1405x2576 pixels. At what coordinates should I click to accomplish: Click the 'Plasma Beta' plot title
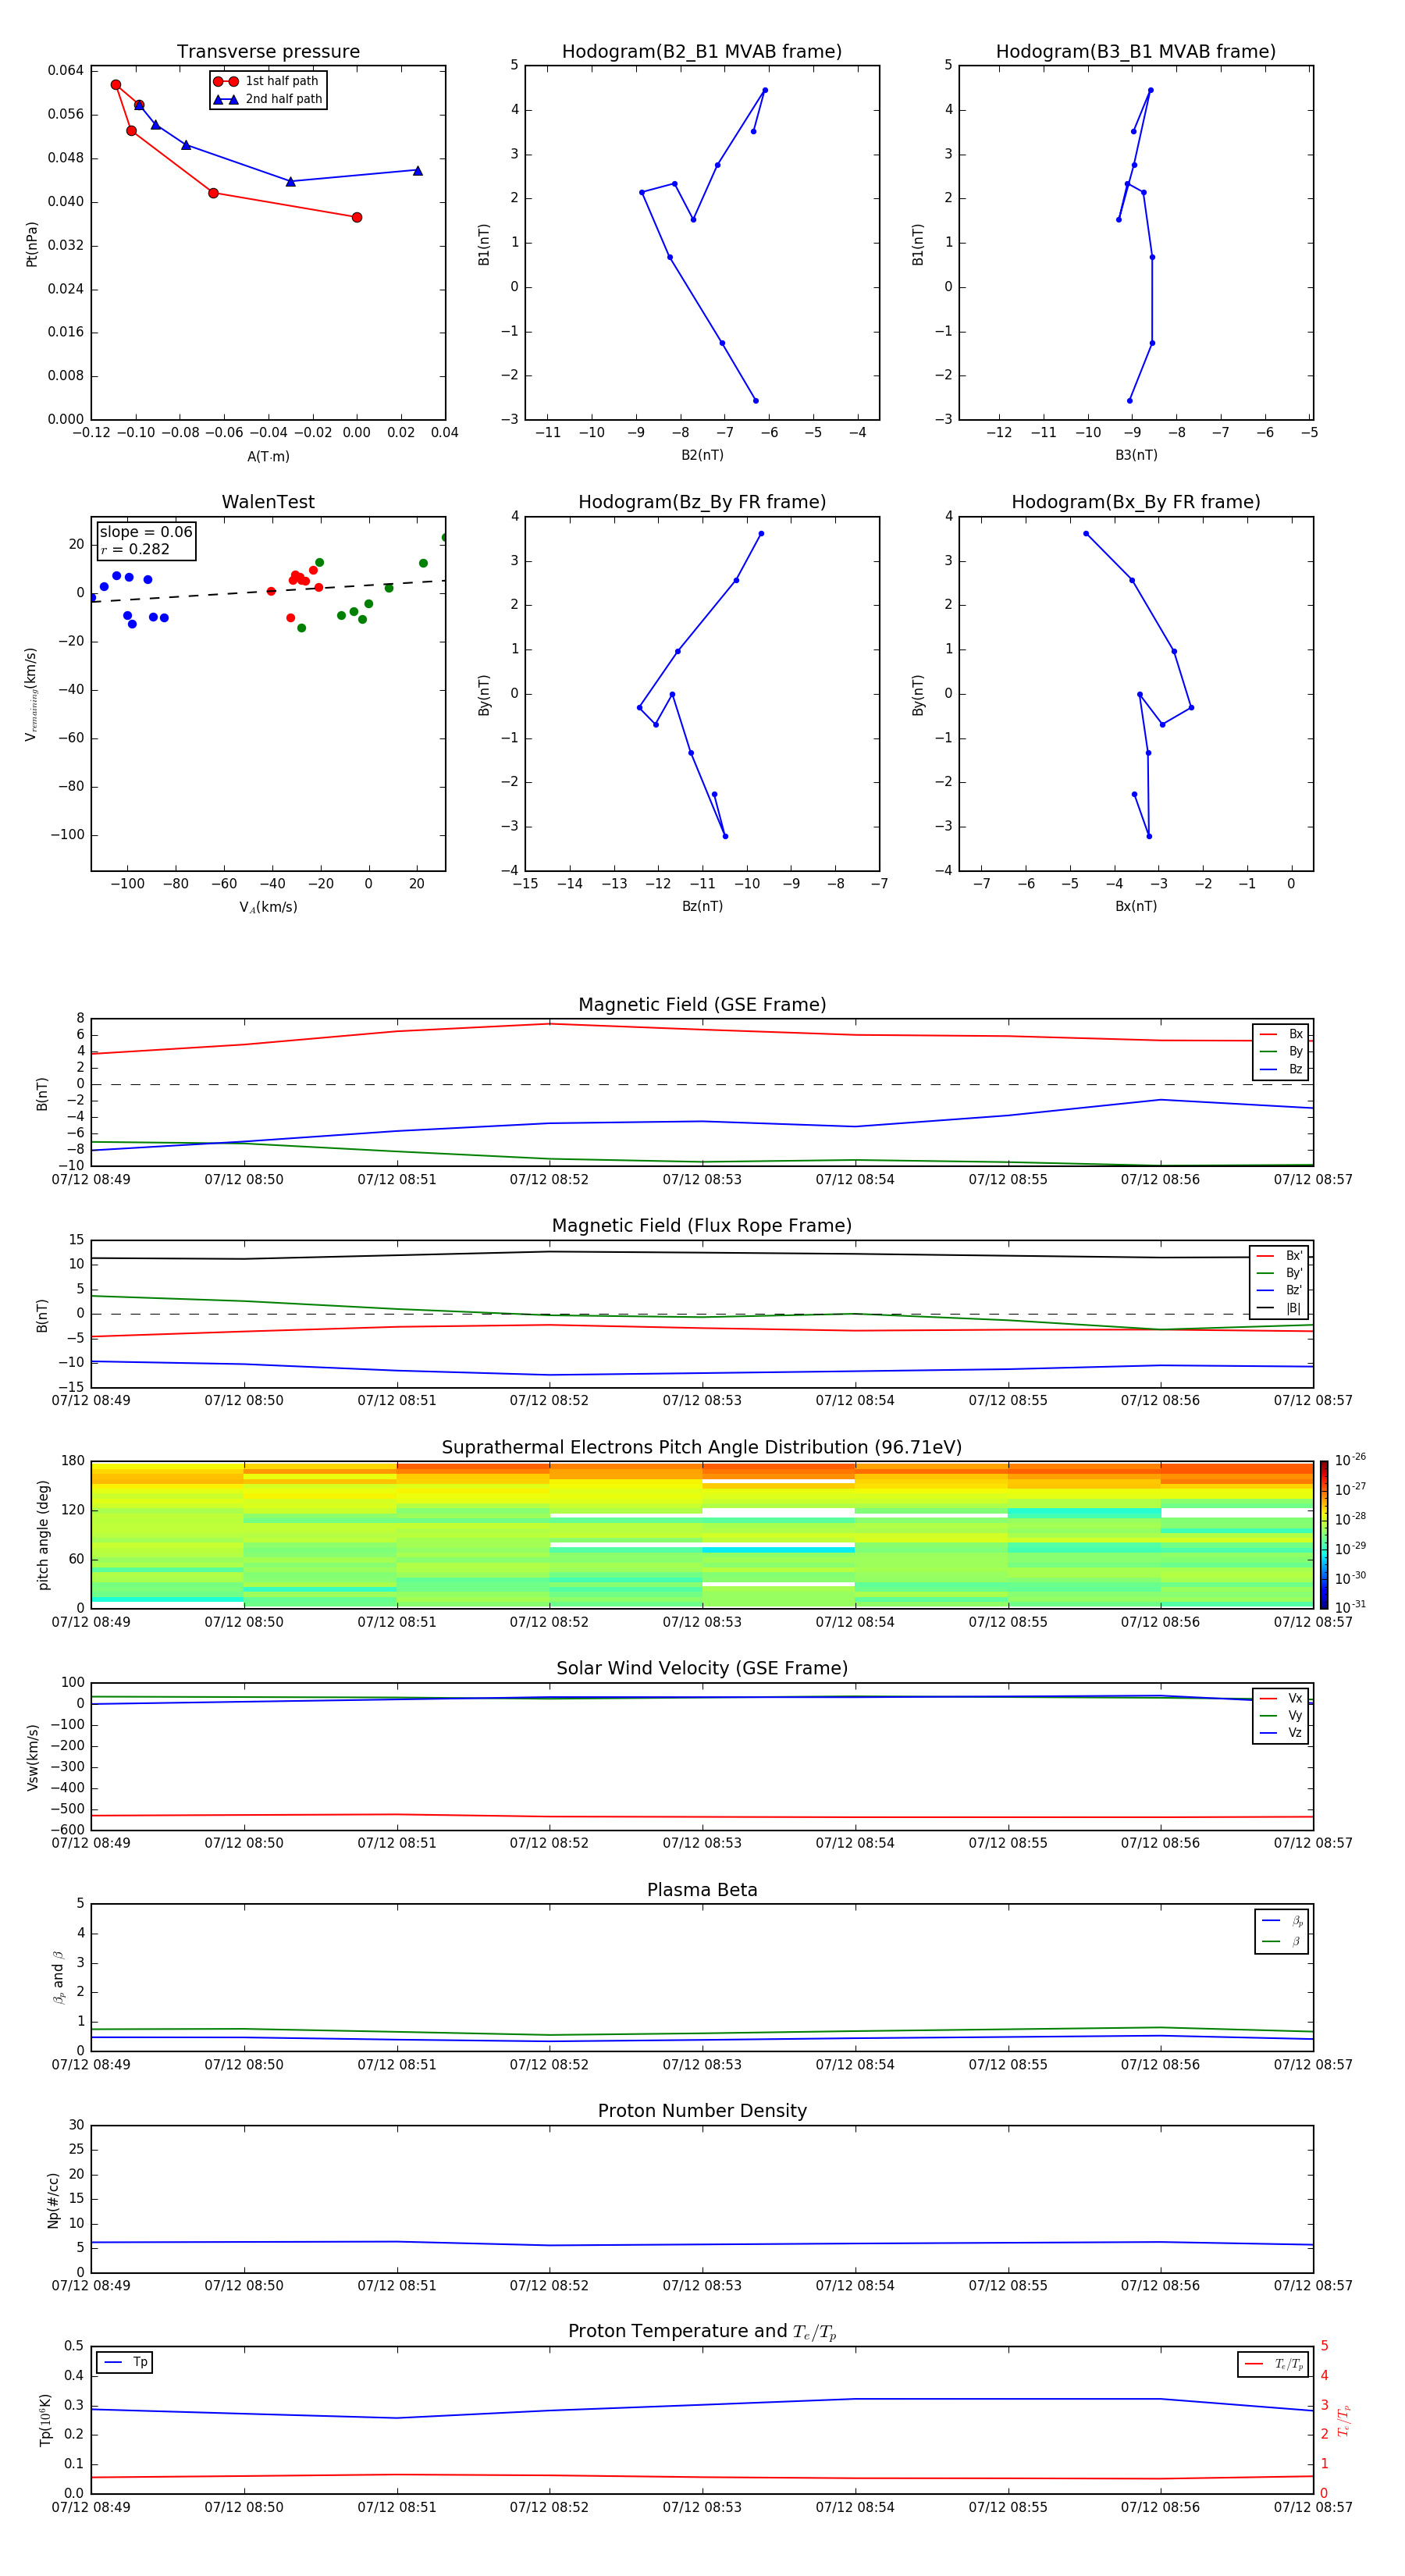click(x=702, y=1891)
